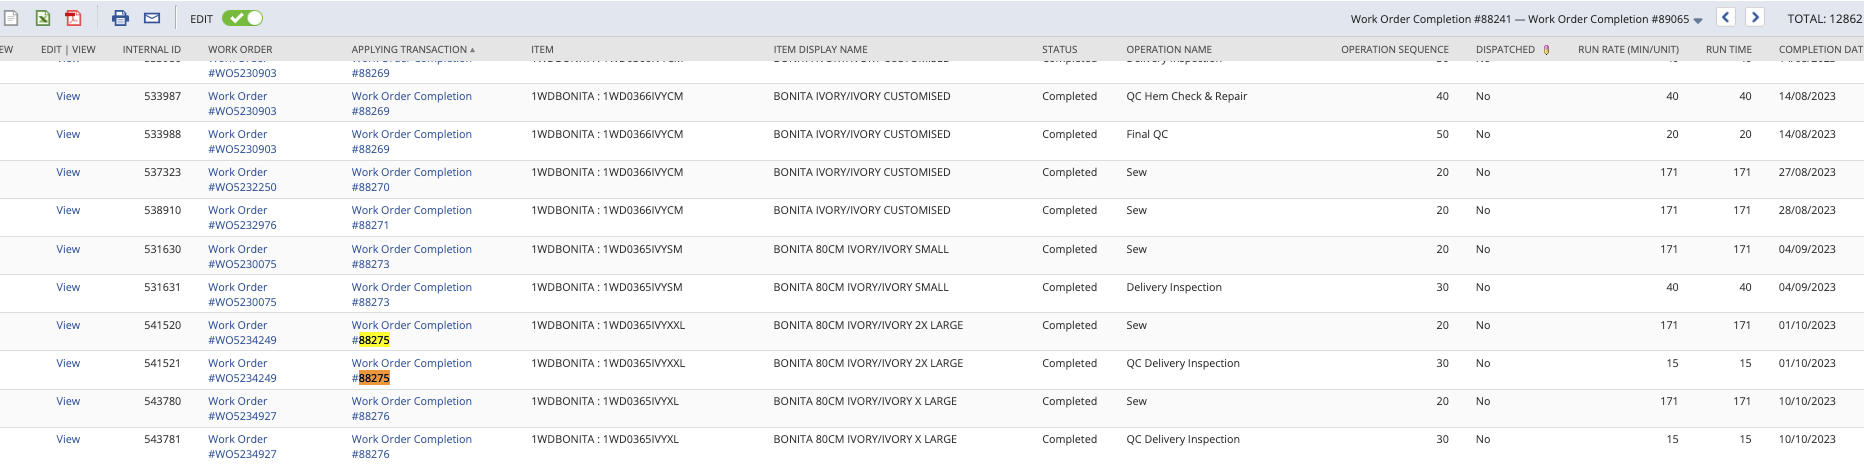Select completion date 28/08/2023
1864x465 pixels.
click(x=1807, y=210)
